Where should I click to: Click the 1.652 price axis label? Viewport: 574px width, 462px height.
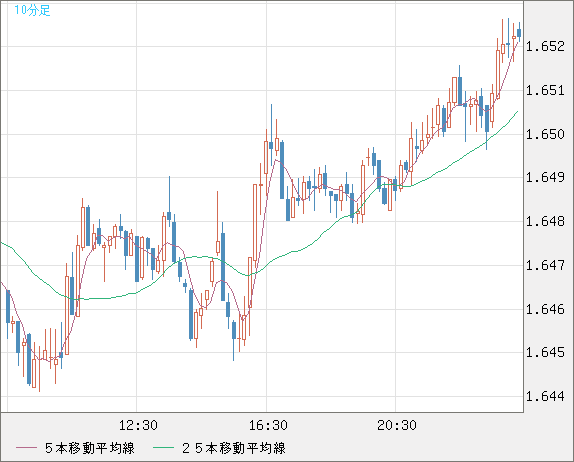click(x=545, y=46)
